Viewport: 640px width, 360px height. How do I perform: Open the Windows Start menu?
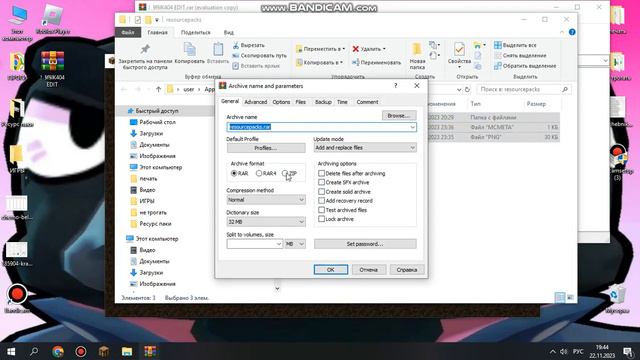11,351
